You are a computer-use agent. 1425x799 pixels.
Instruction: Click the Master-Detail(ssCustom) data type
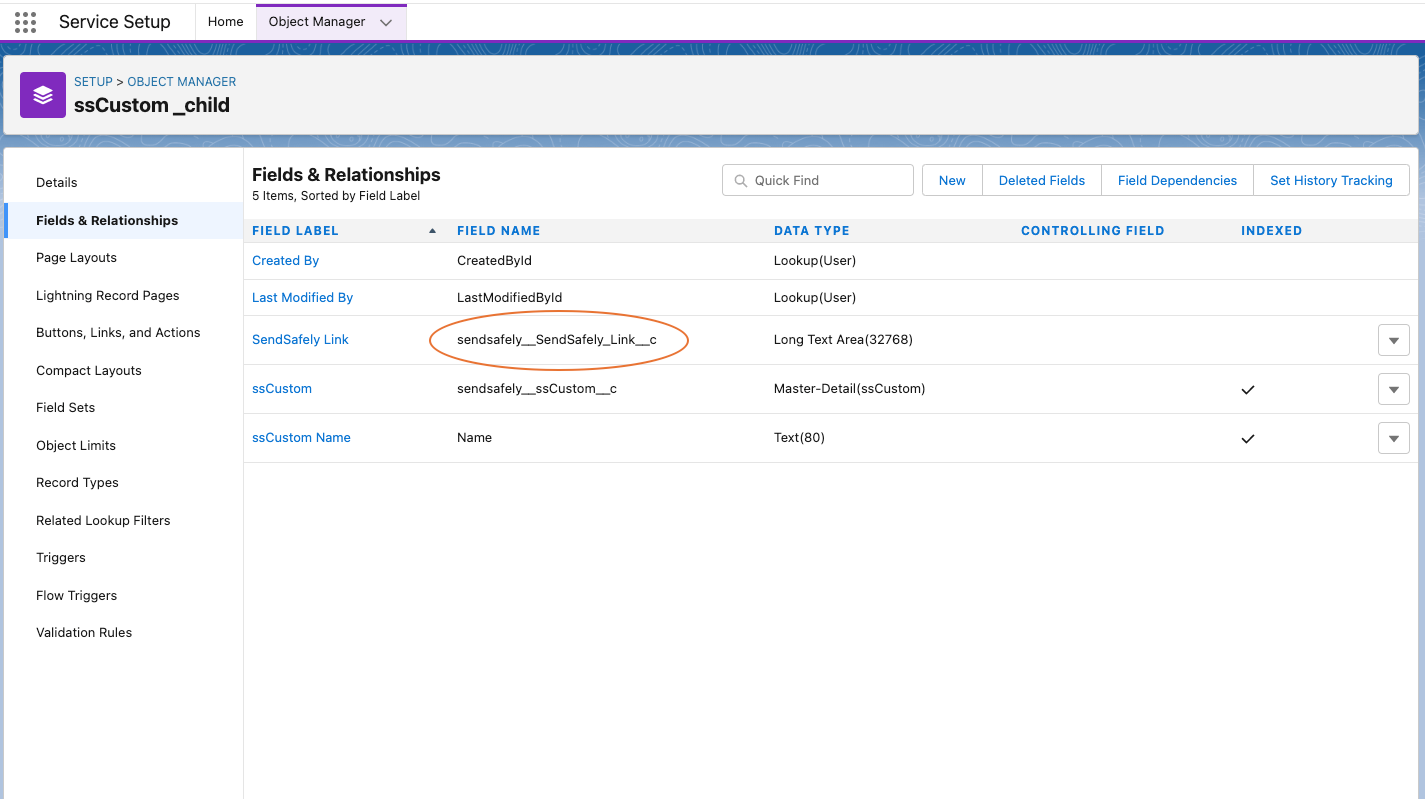point(849,389)
